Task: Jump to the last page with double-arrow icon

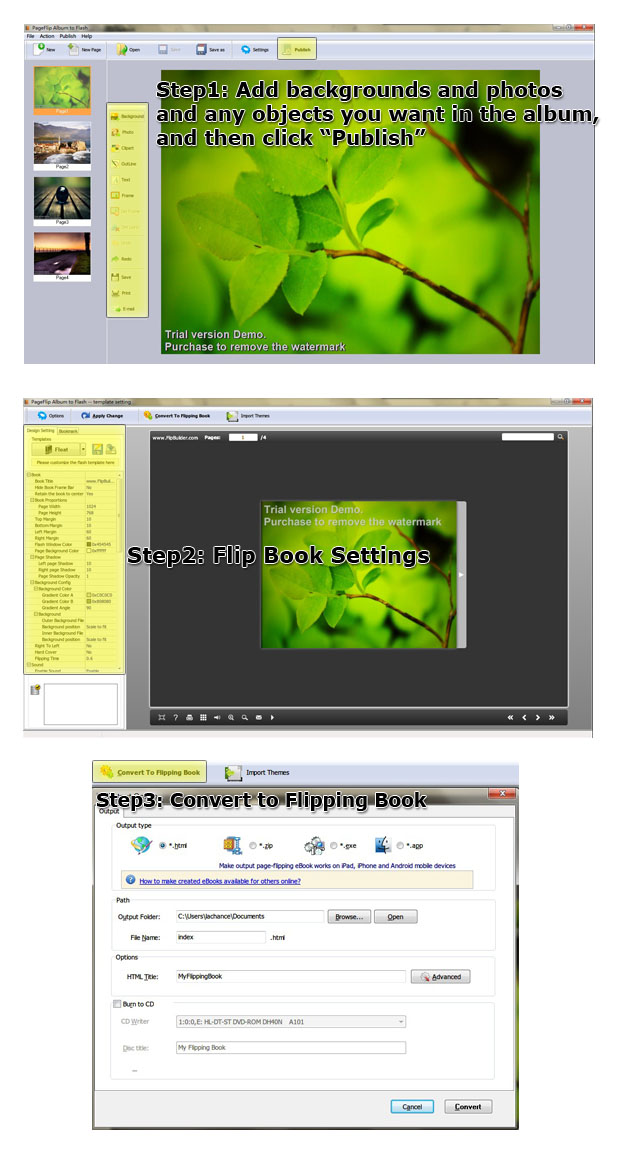Action: (x=551, y=717)
